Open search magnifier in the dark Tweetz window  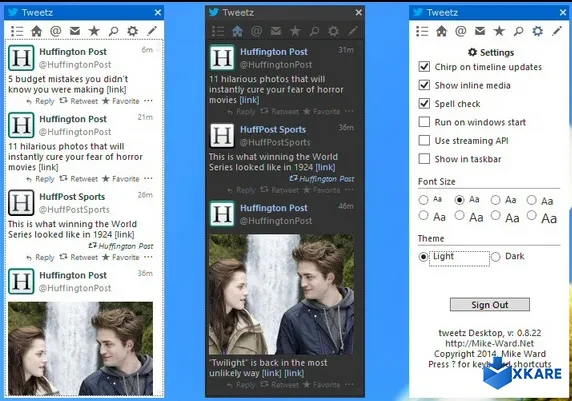314,31
